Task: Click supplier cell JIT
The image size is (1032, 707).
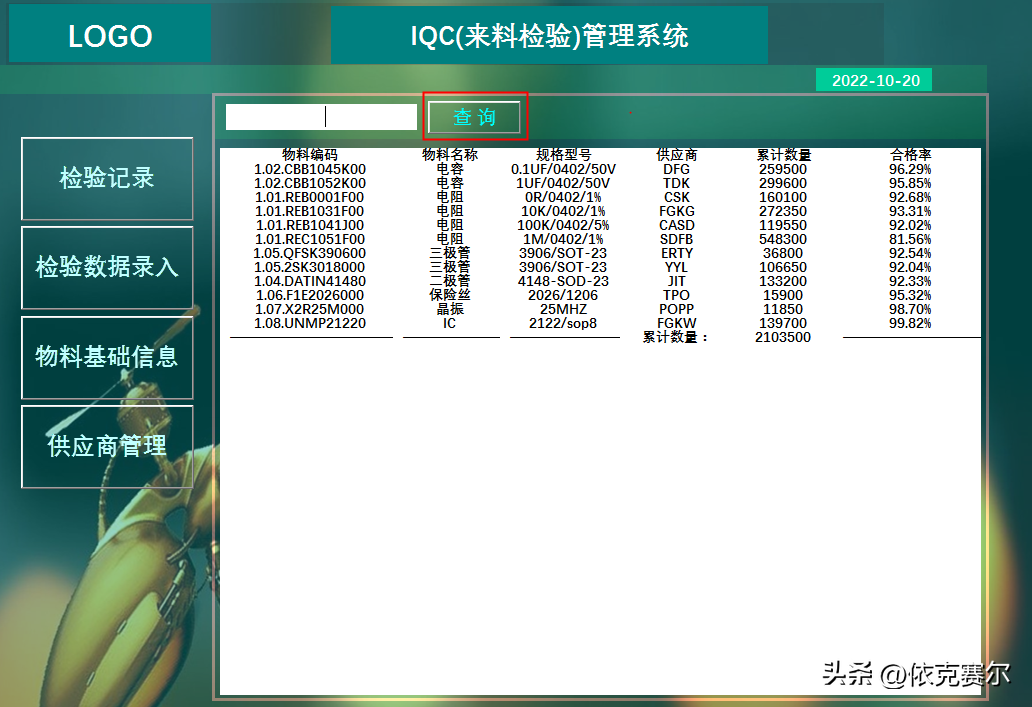Action: tap(677, 281)
